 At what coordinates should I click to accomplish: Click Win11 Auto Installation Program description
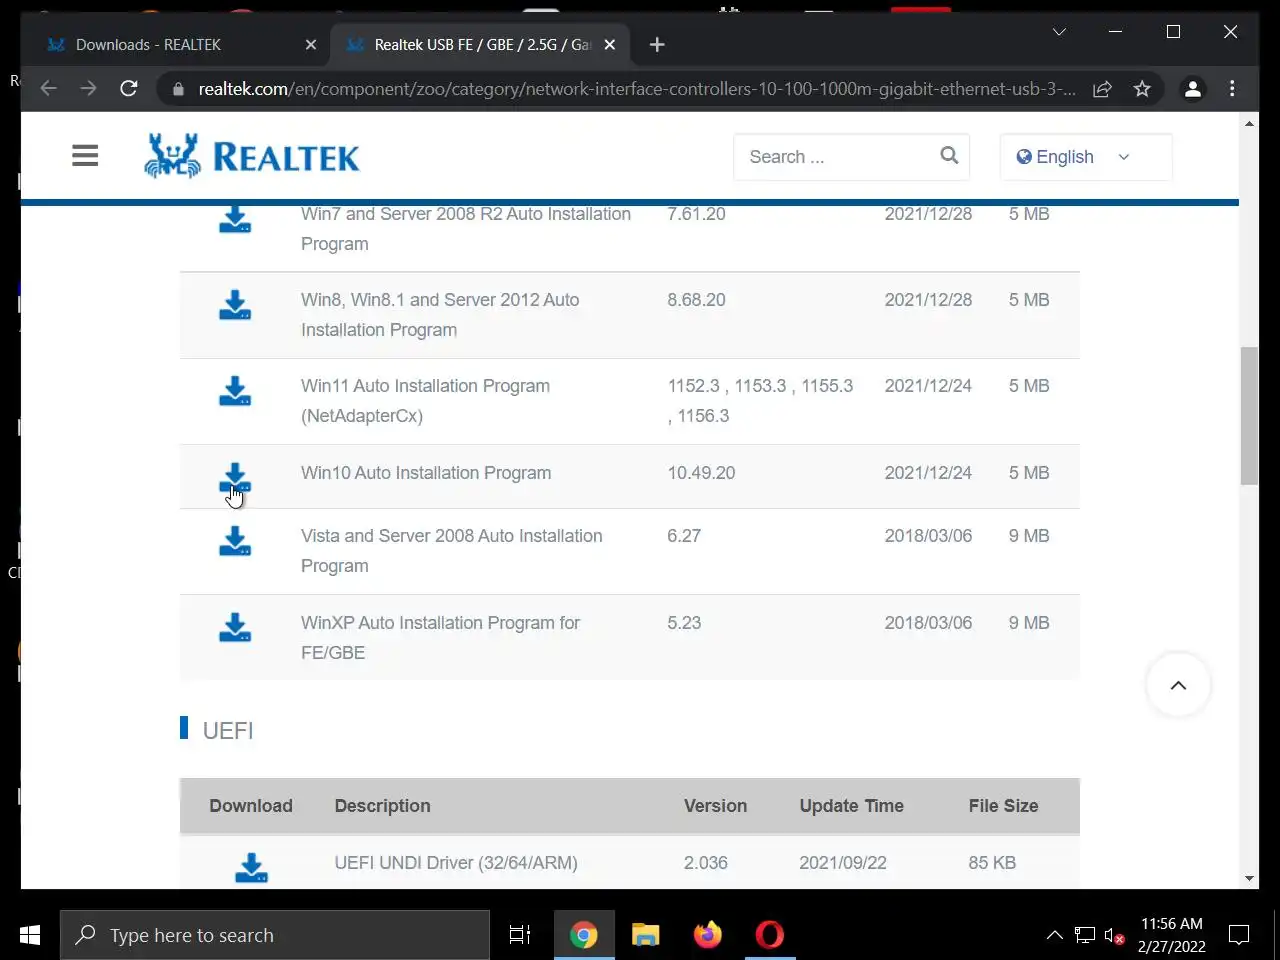coord(425,401)
